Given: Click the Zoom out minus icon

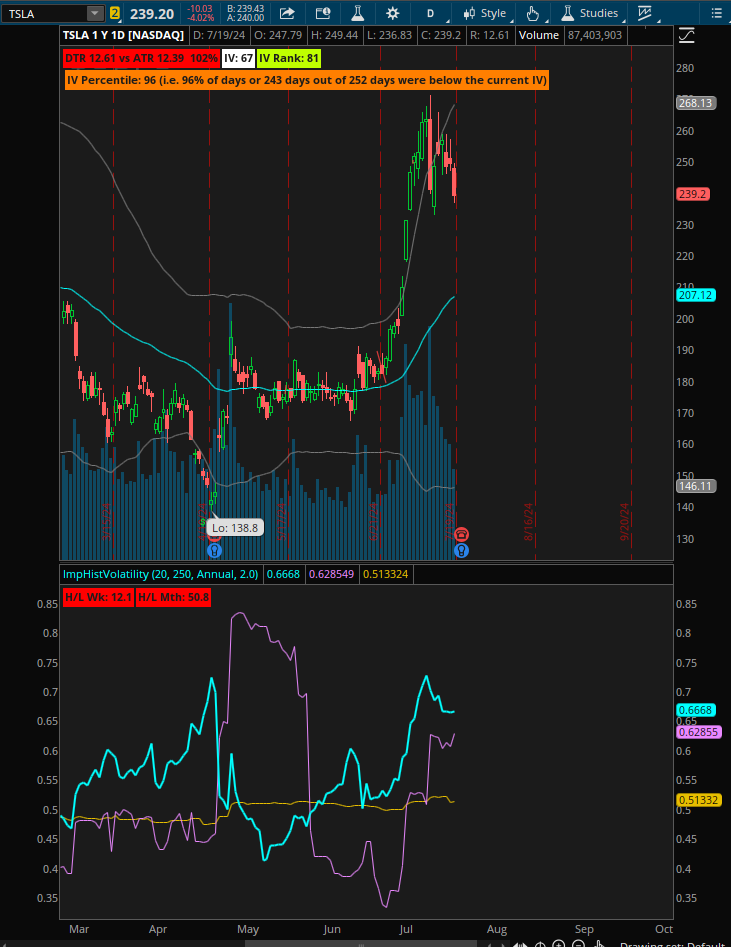Looking at the screenshot, I should pyautogui.click(x=579, y=943).
